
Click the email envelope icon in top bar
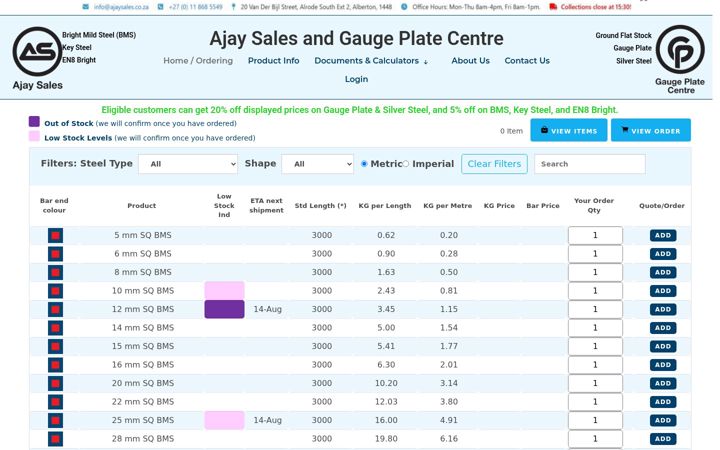pos(86,7)
